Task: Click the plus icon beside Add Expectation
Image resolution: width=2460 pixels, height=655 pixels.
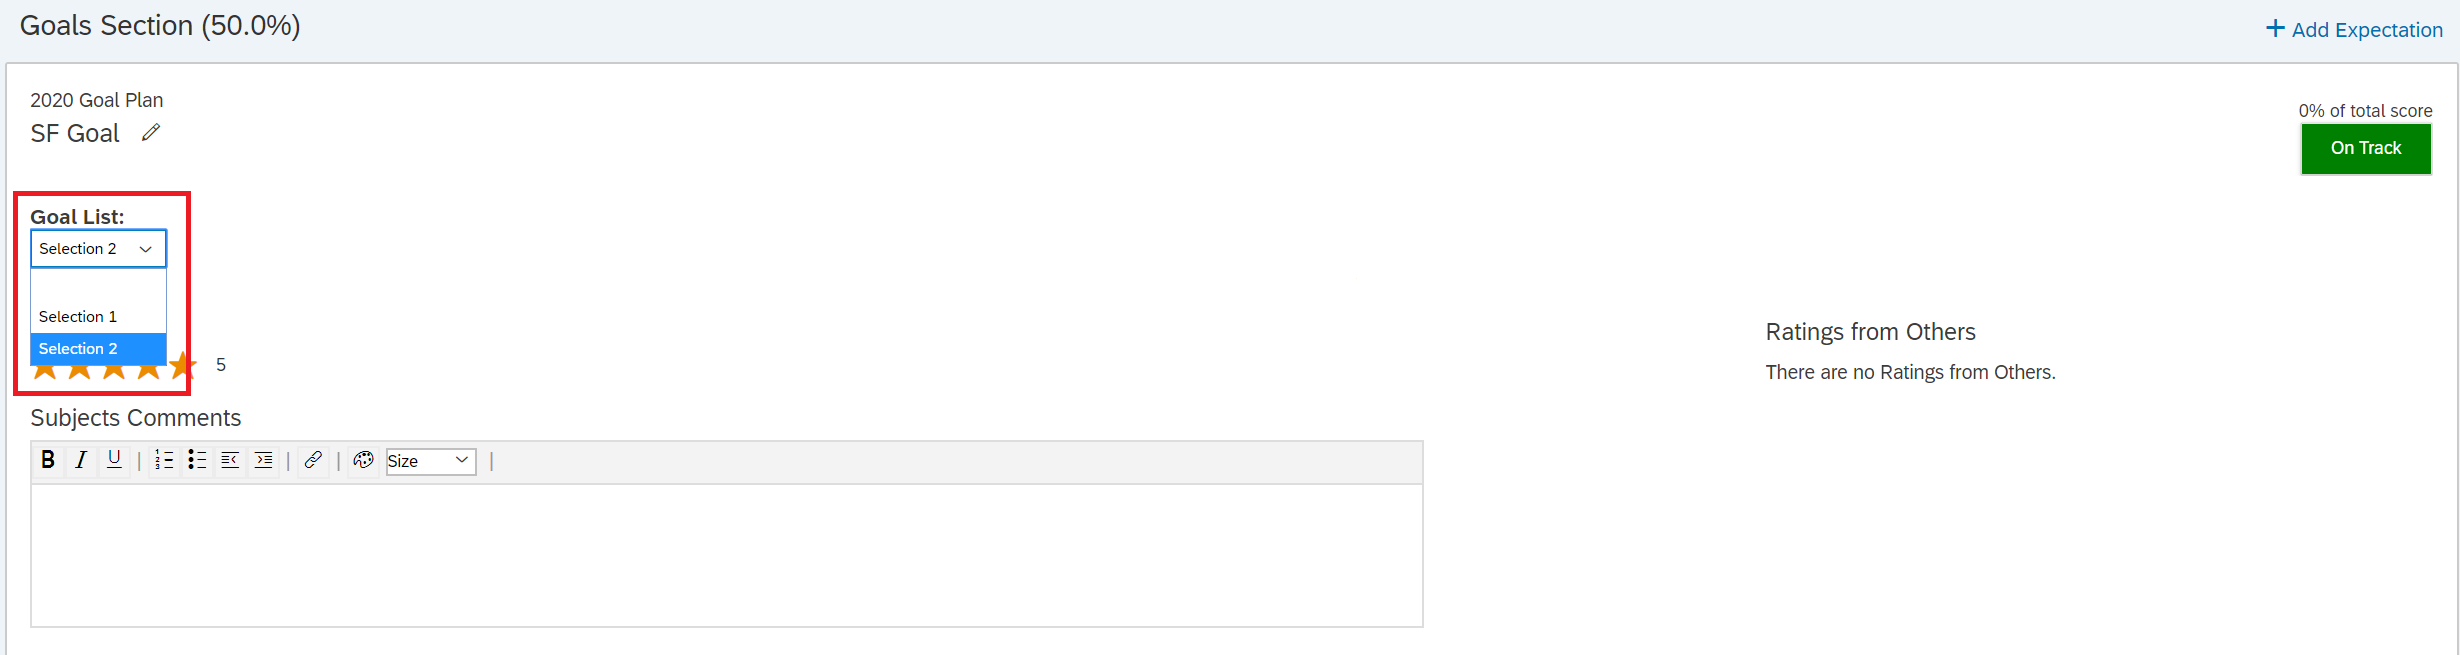Action: (x=2275, y=28)
